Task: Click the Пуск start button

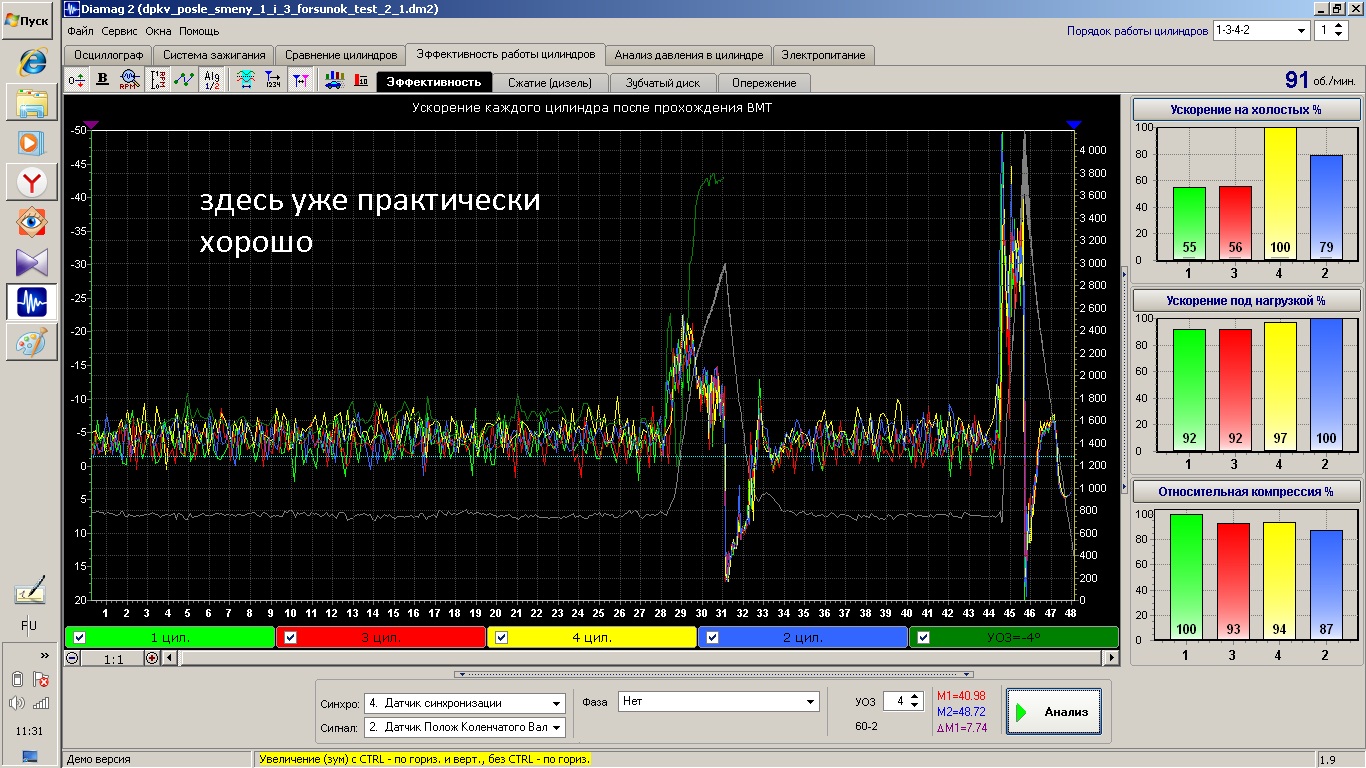Action: [x=27, y=20]
